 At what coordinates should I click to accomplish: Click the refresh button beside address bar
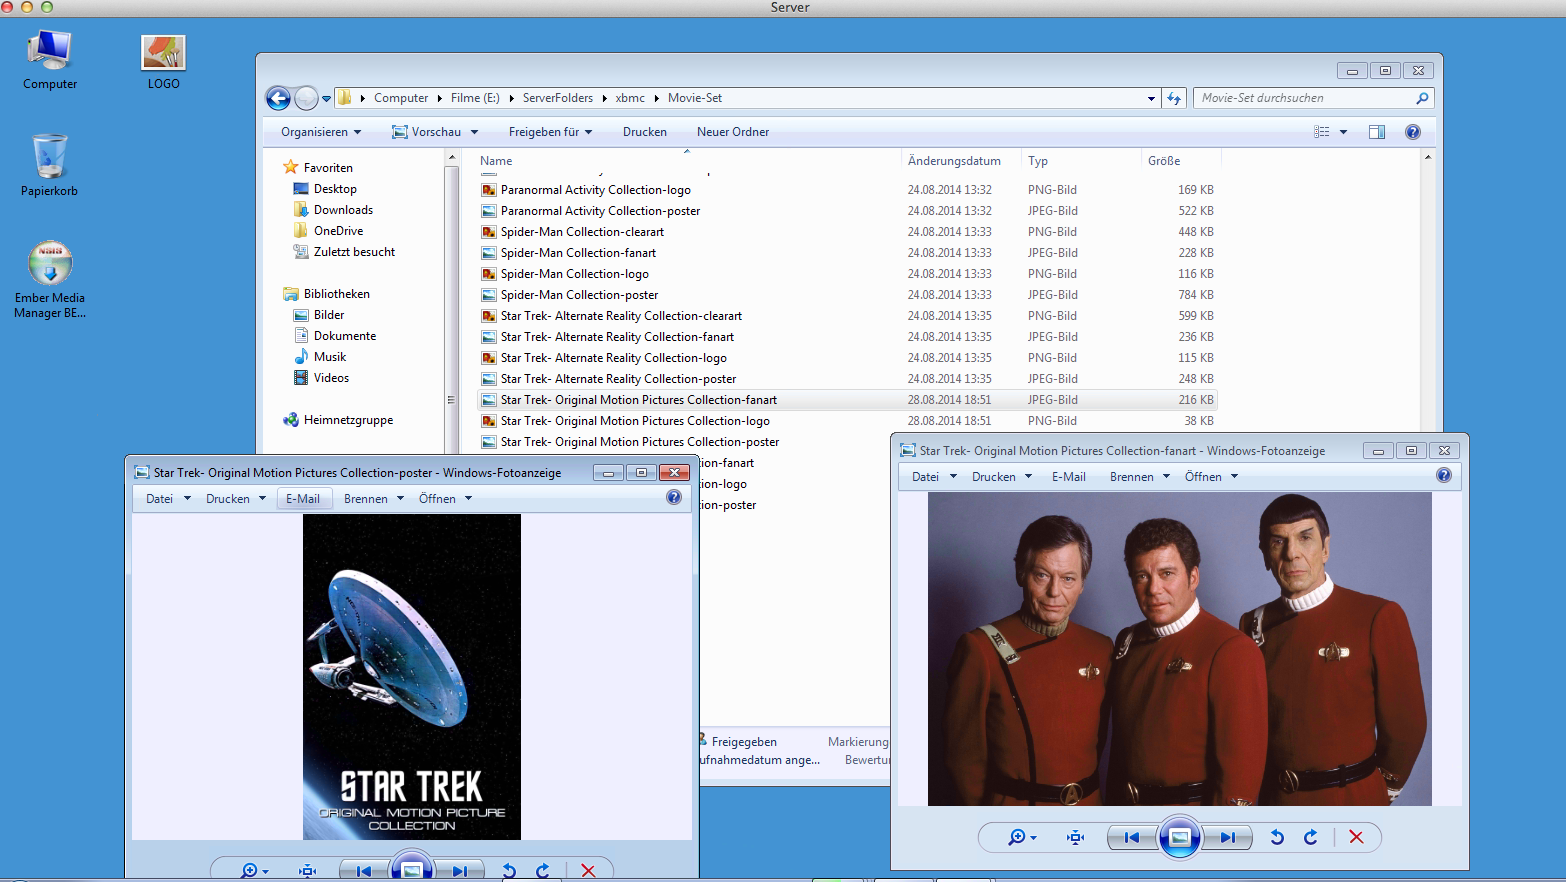[1174, 98]
